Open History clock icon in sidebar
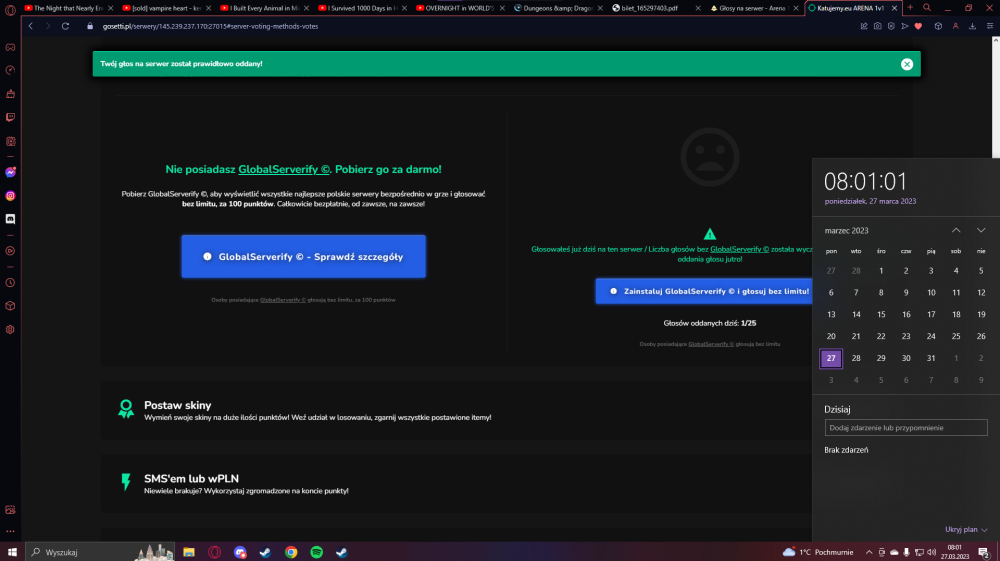This screenshot has width=1000, height=561. coord(10,282)
